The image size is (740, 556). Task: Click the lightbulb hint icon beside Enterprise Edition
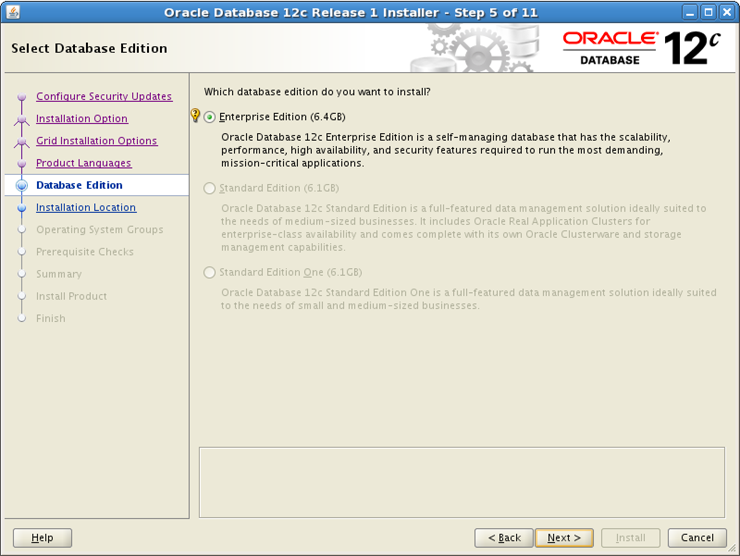[x=195, y=115]
